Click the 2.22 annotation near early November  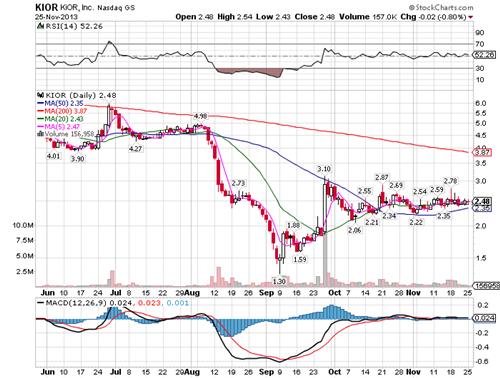click(416, 222)
